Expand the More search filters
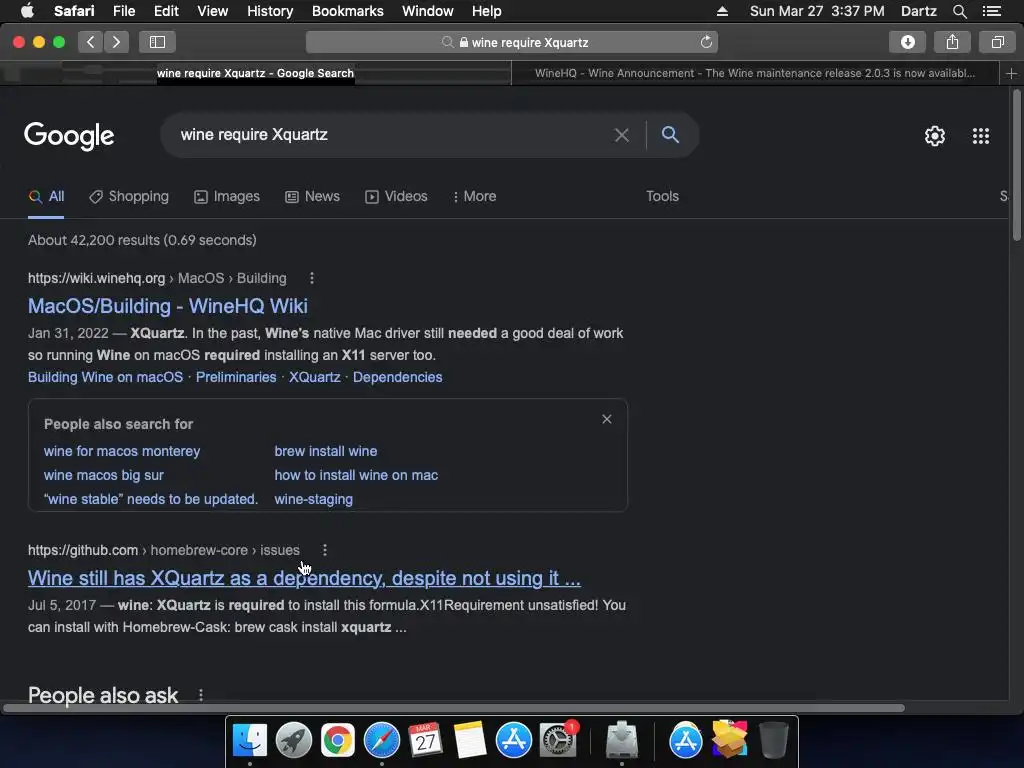1024x768 pixels. click(474, 197)
